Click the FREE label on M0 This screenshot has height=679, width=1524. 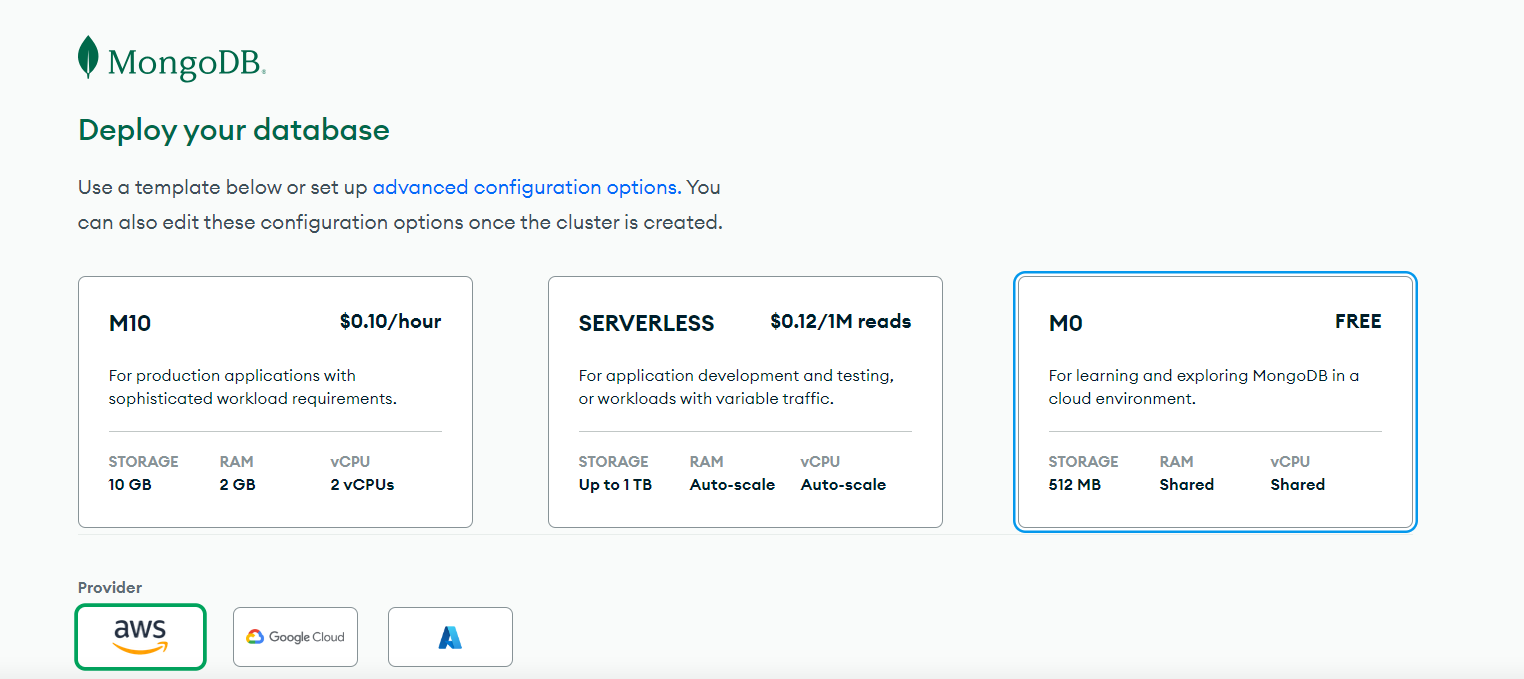[x=1358, y=321]
